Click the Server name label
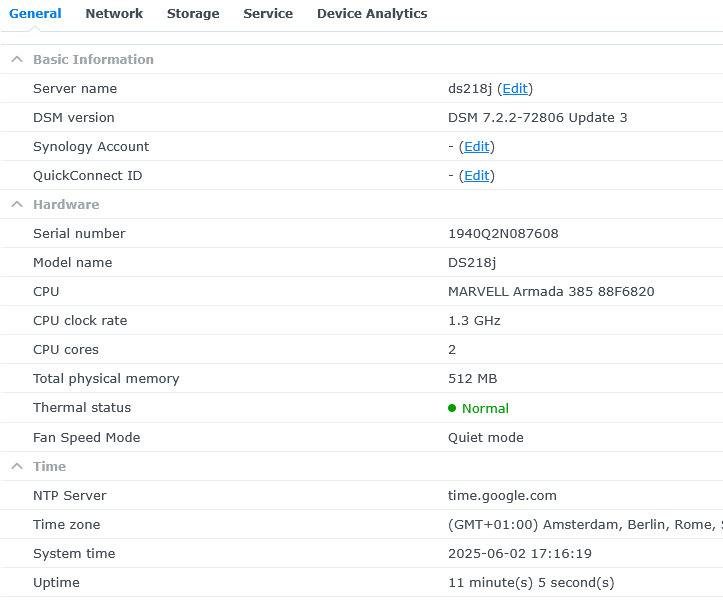 coord(75,89)
